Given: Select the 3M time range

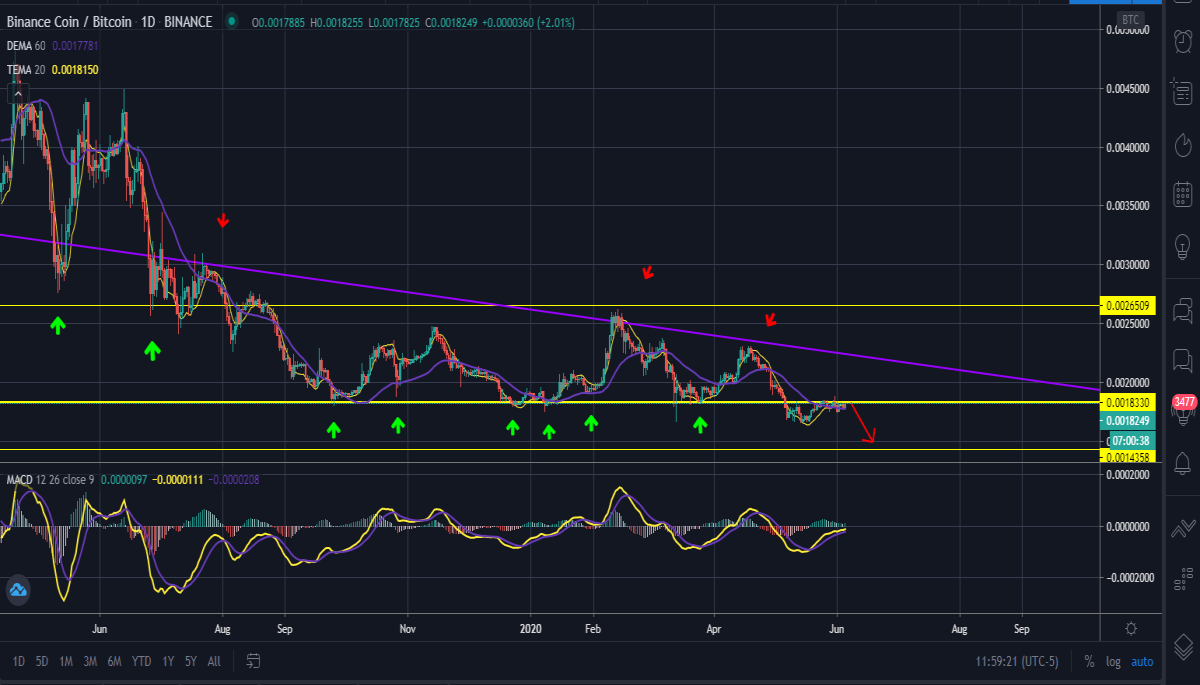Looking at the screenshot, I should (x=90, y=662).
